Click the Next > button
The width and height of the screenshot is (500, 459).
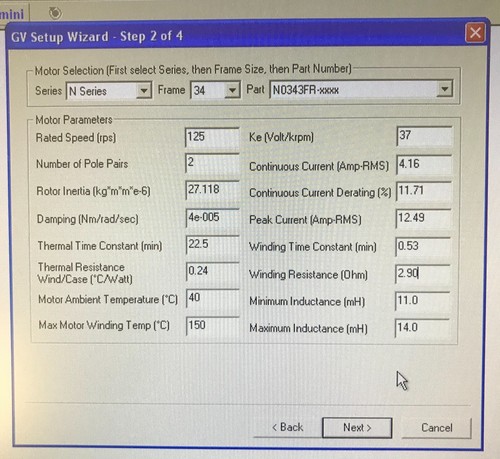[x=357, y=428]
